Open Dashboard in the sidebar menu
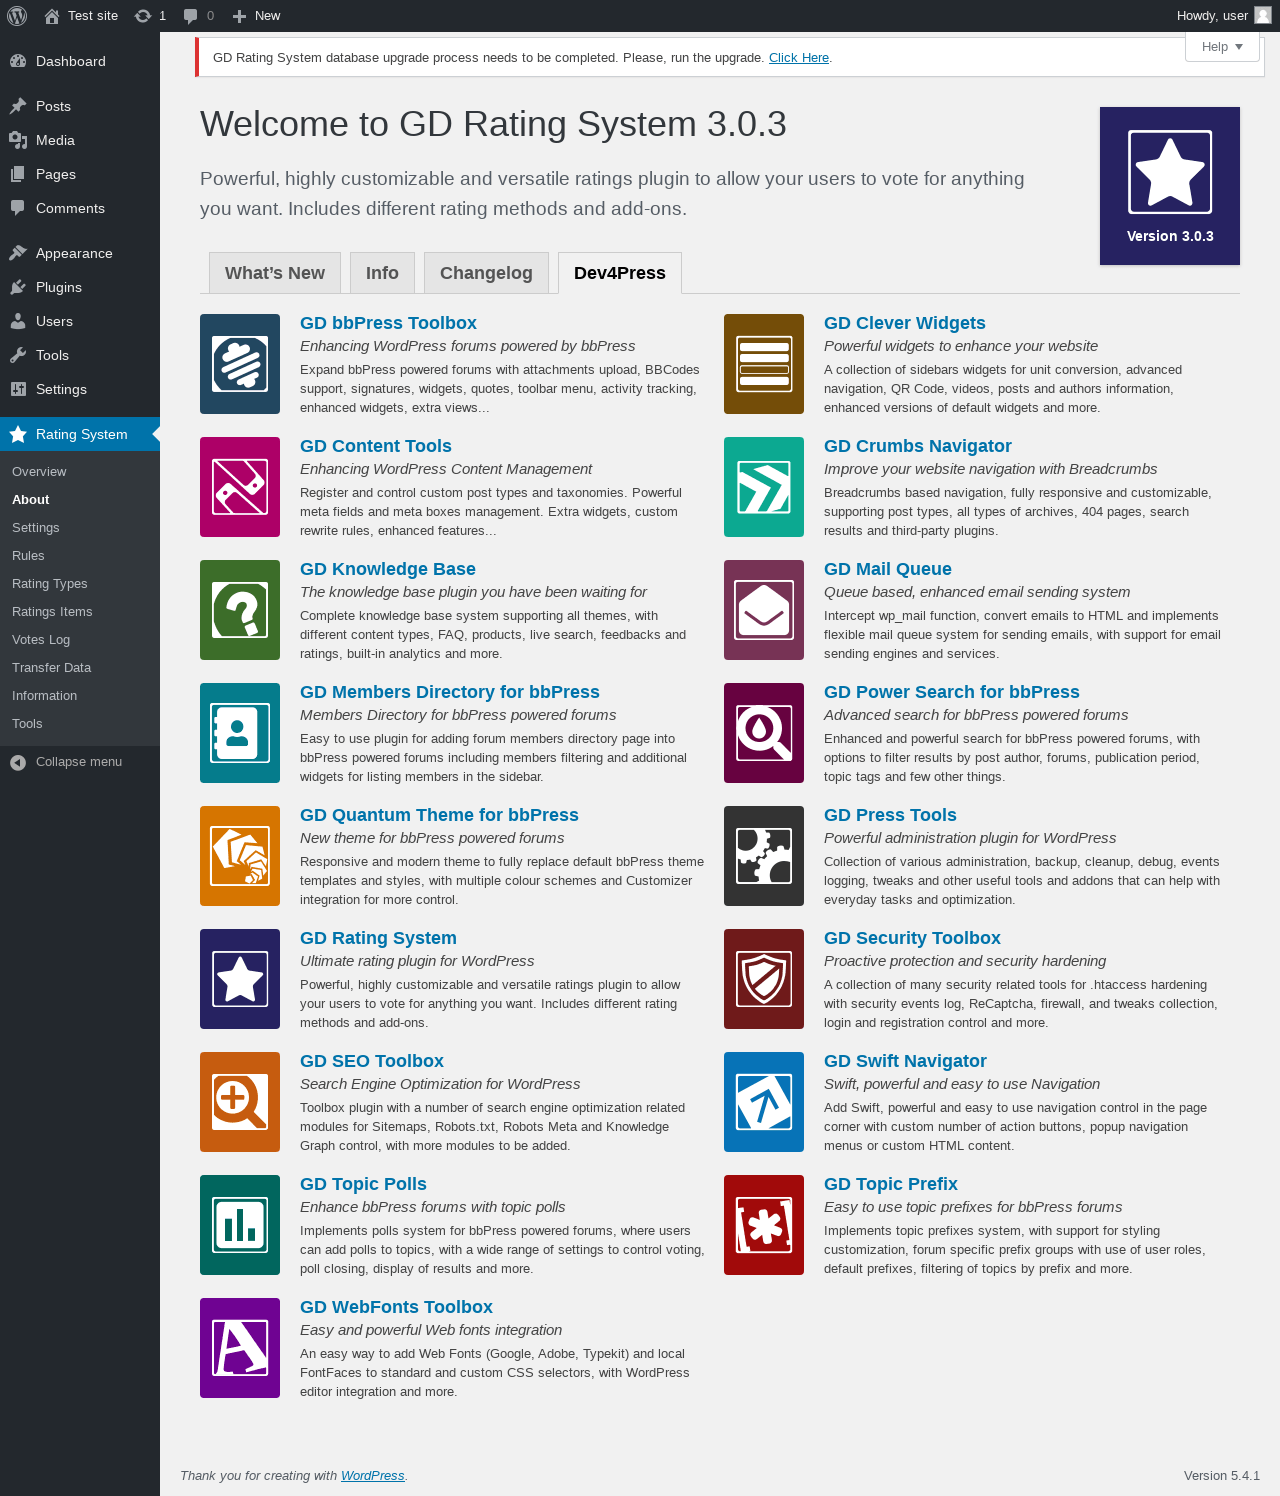The image size is (1280, 1496). pos(80,61)
